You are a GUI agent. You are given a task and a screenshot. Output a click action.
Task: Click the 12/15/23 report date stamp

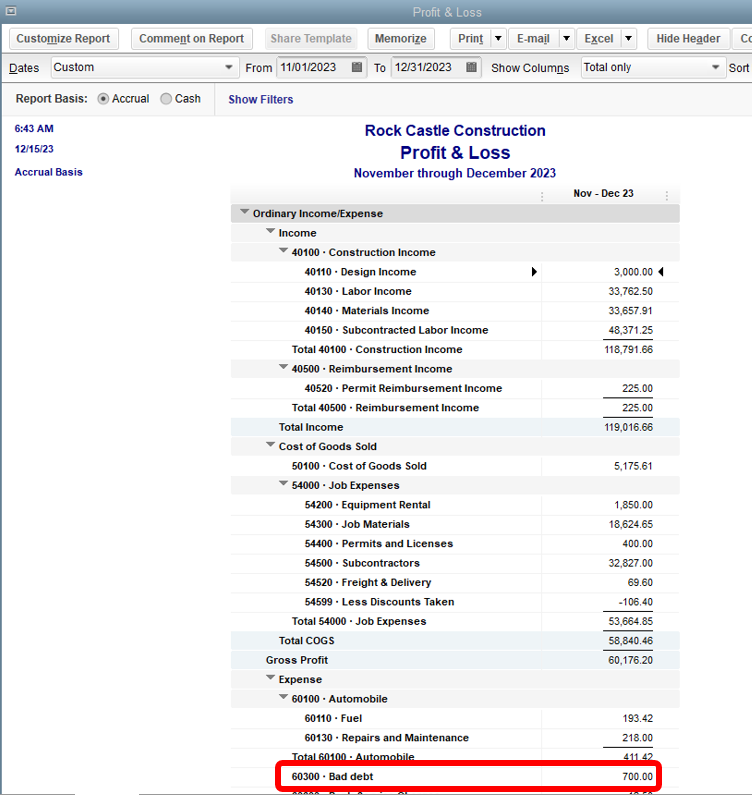pos(34,149)
